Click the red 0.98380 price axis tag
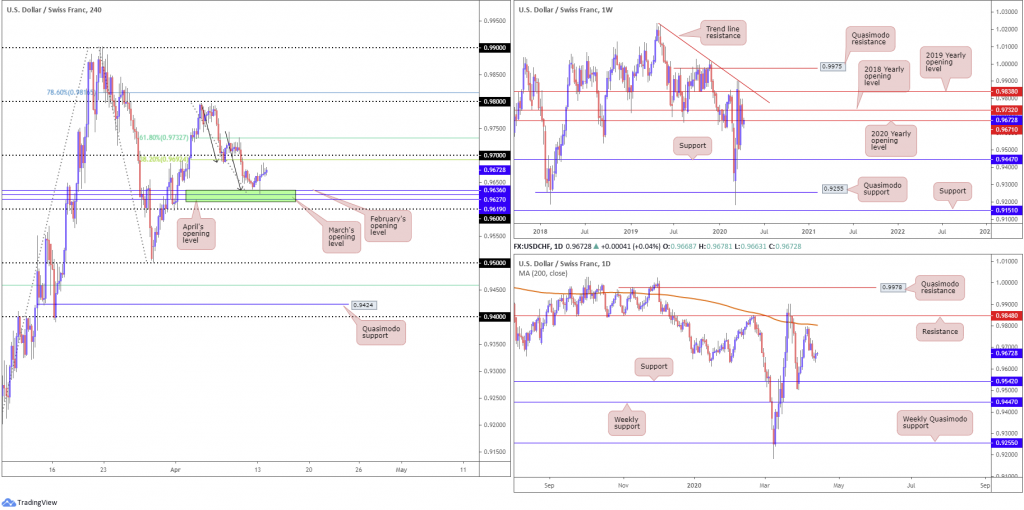 tap(1003, 91)
